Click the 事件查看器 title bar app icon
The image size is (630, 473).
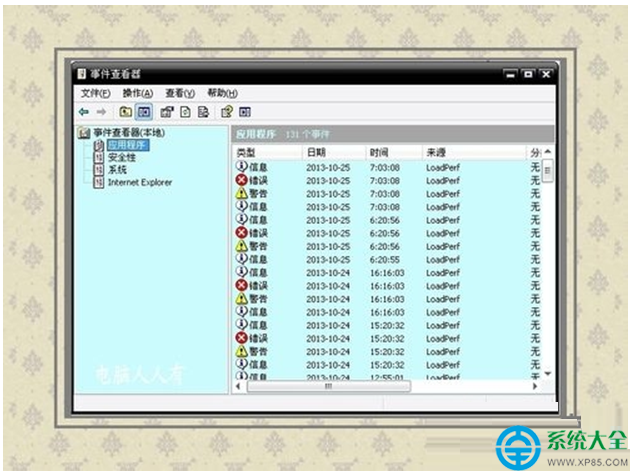click(x=82, y=74)
